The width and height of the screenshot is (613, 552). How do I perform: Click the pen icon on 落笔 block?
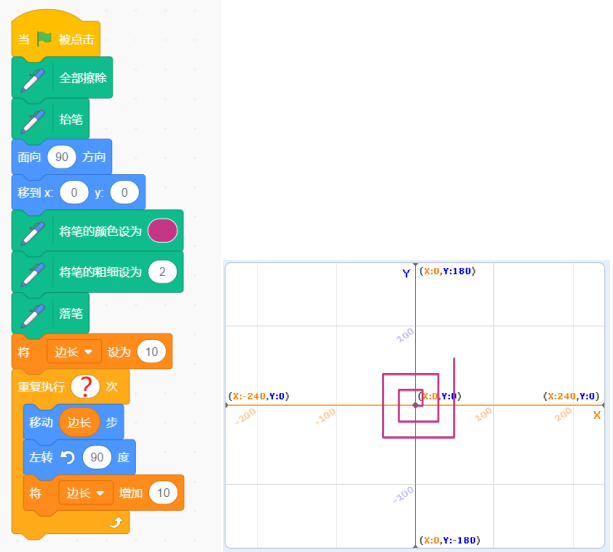coord(33,313)
